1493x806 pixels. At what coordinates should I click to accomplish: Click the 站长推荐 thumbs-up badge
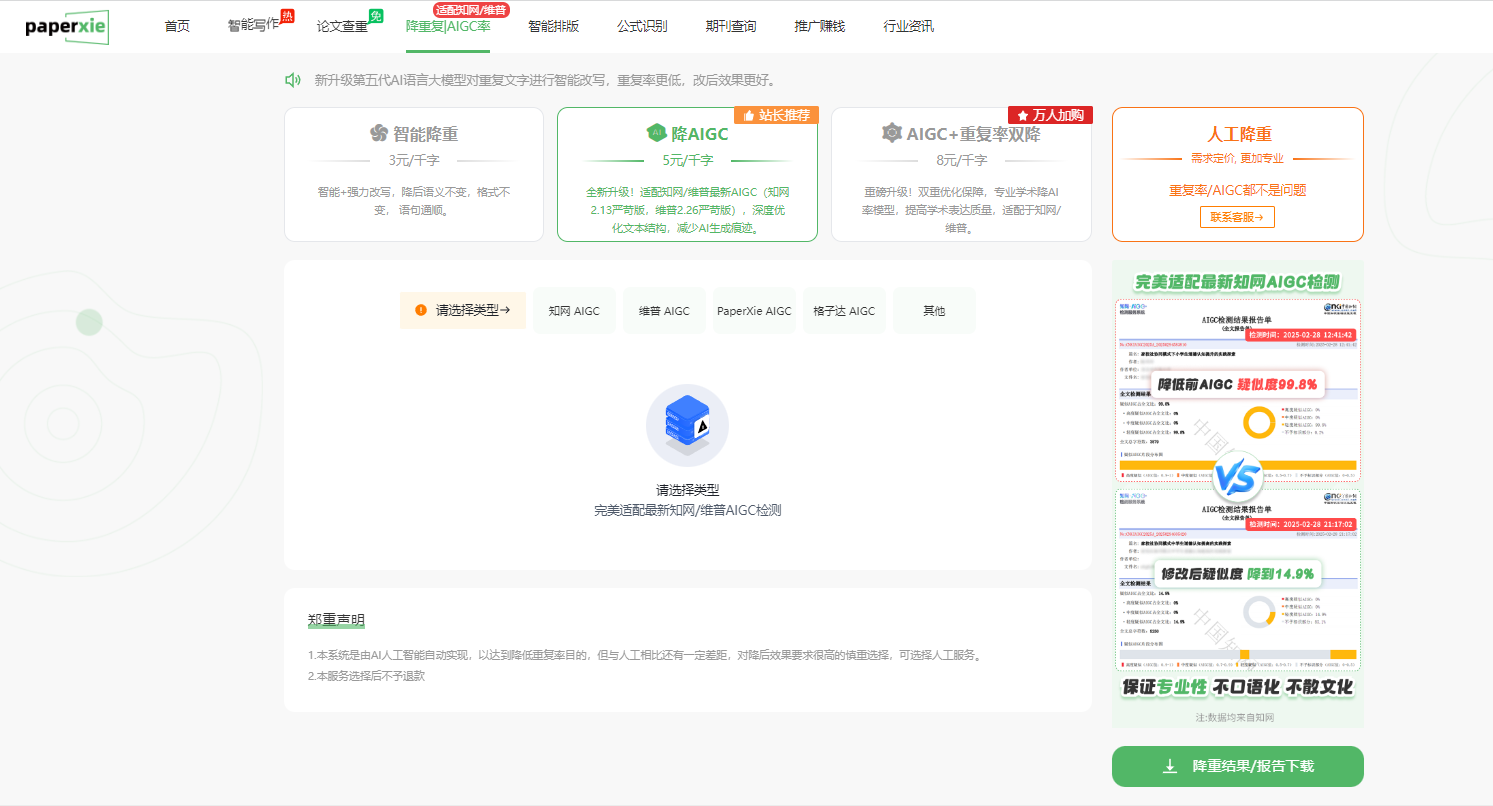tap(776, 115)
